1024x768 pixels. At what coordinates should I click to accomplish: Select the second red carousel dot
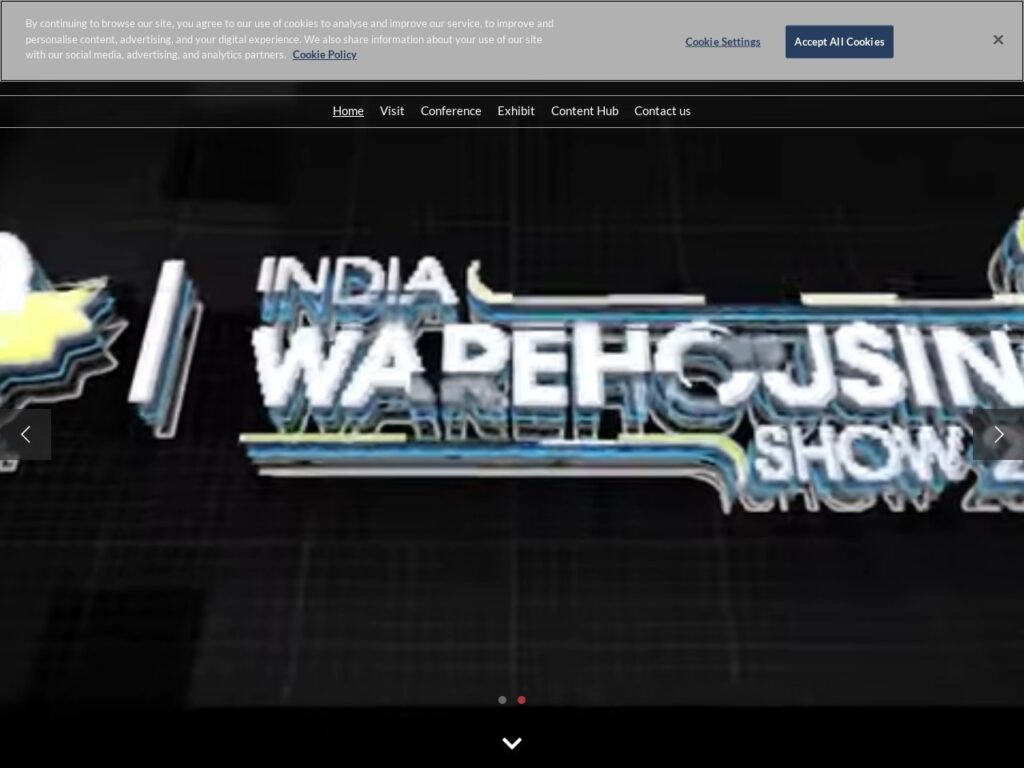[x=521, y=699]
